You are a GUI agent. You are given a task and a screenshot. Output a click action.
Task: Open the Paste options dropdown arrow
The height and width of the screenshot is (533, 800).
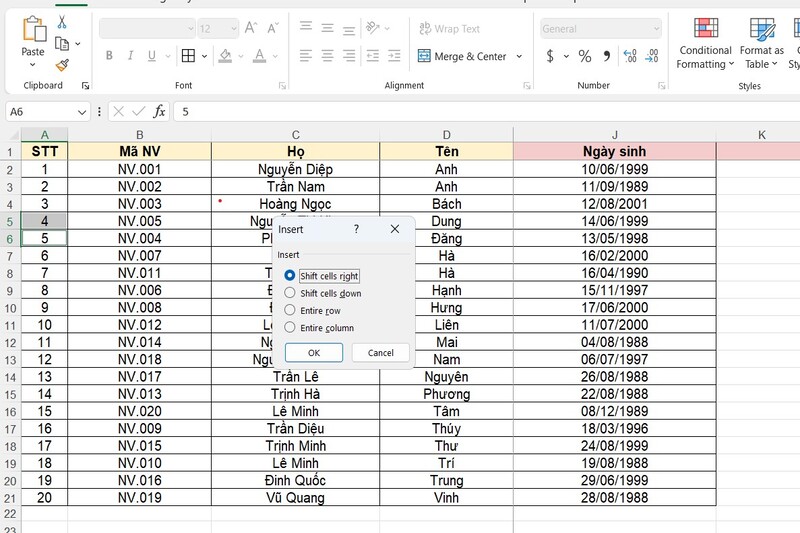33,65
